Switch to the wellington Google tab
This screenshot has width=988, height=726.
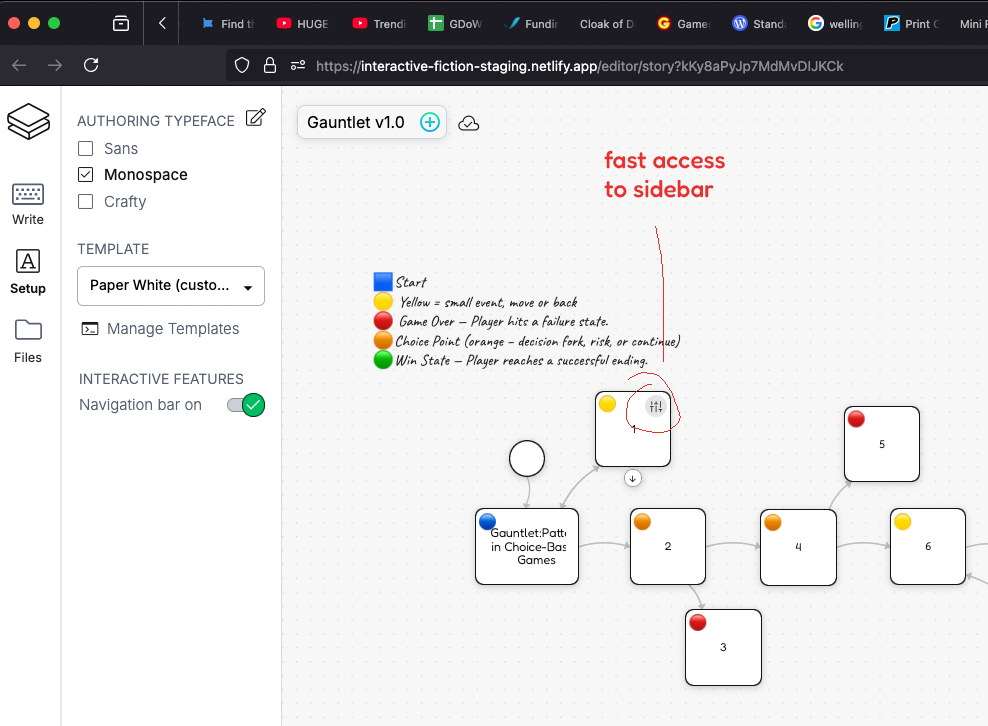pyautogui.click(x=835, y=23)
